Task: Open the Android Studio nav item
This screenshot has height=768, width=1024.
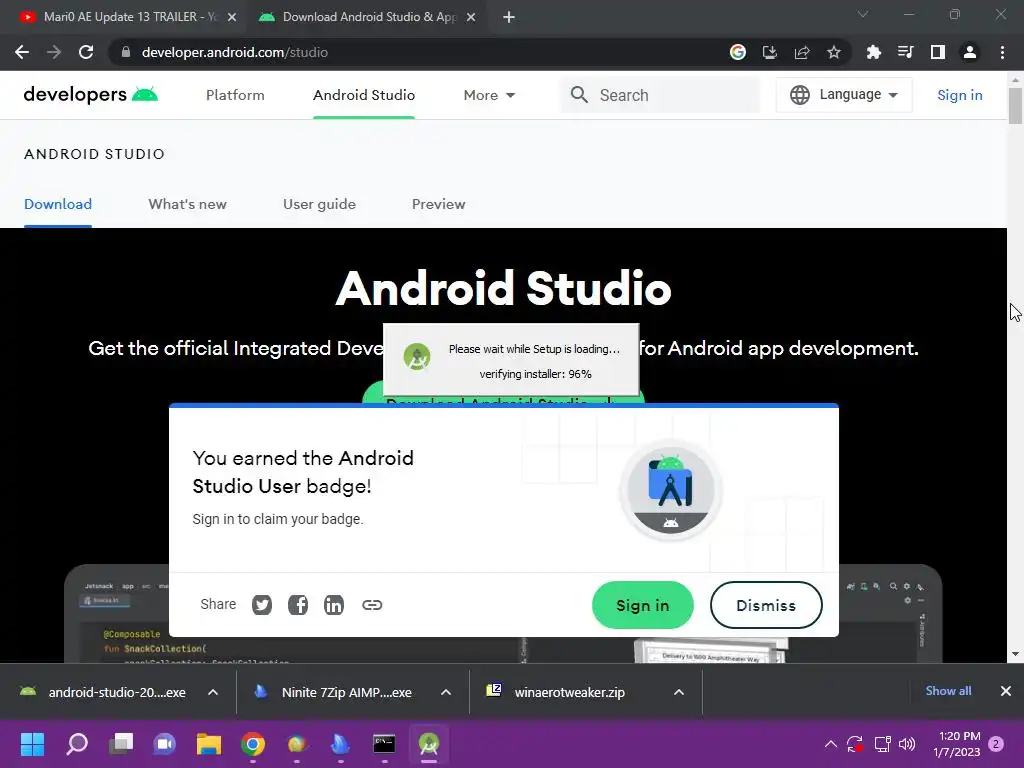Action: click(x=364, y=95)
